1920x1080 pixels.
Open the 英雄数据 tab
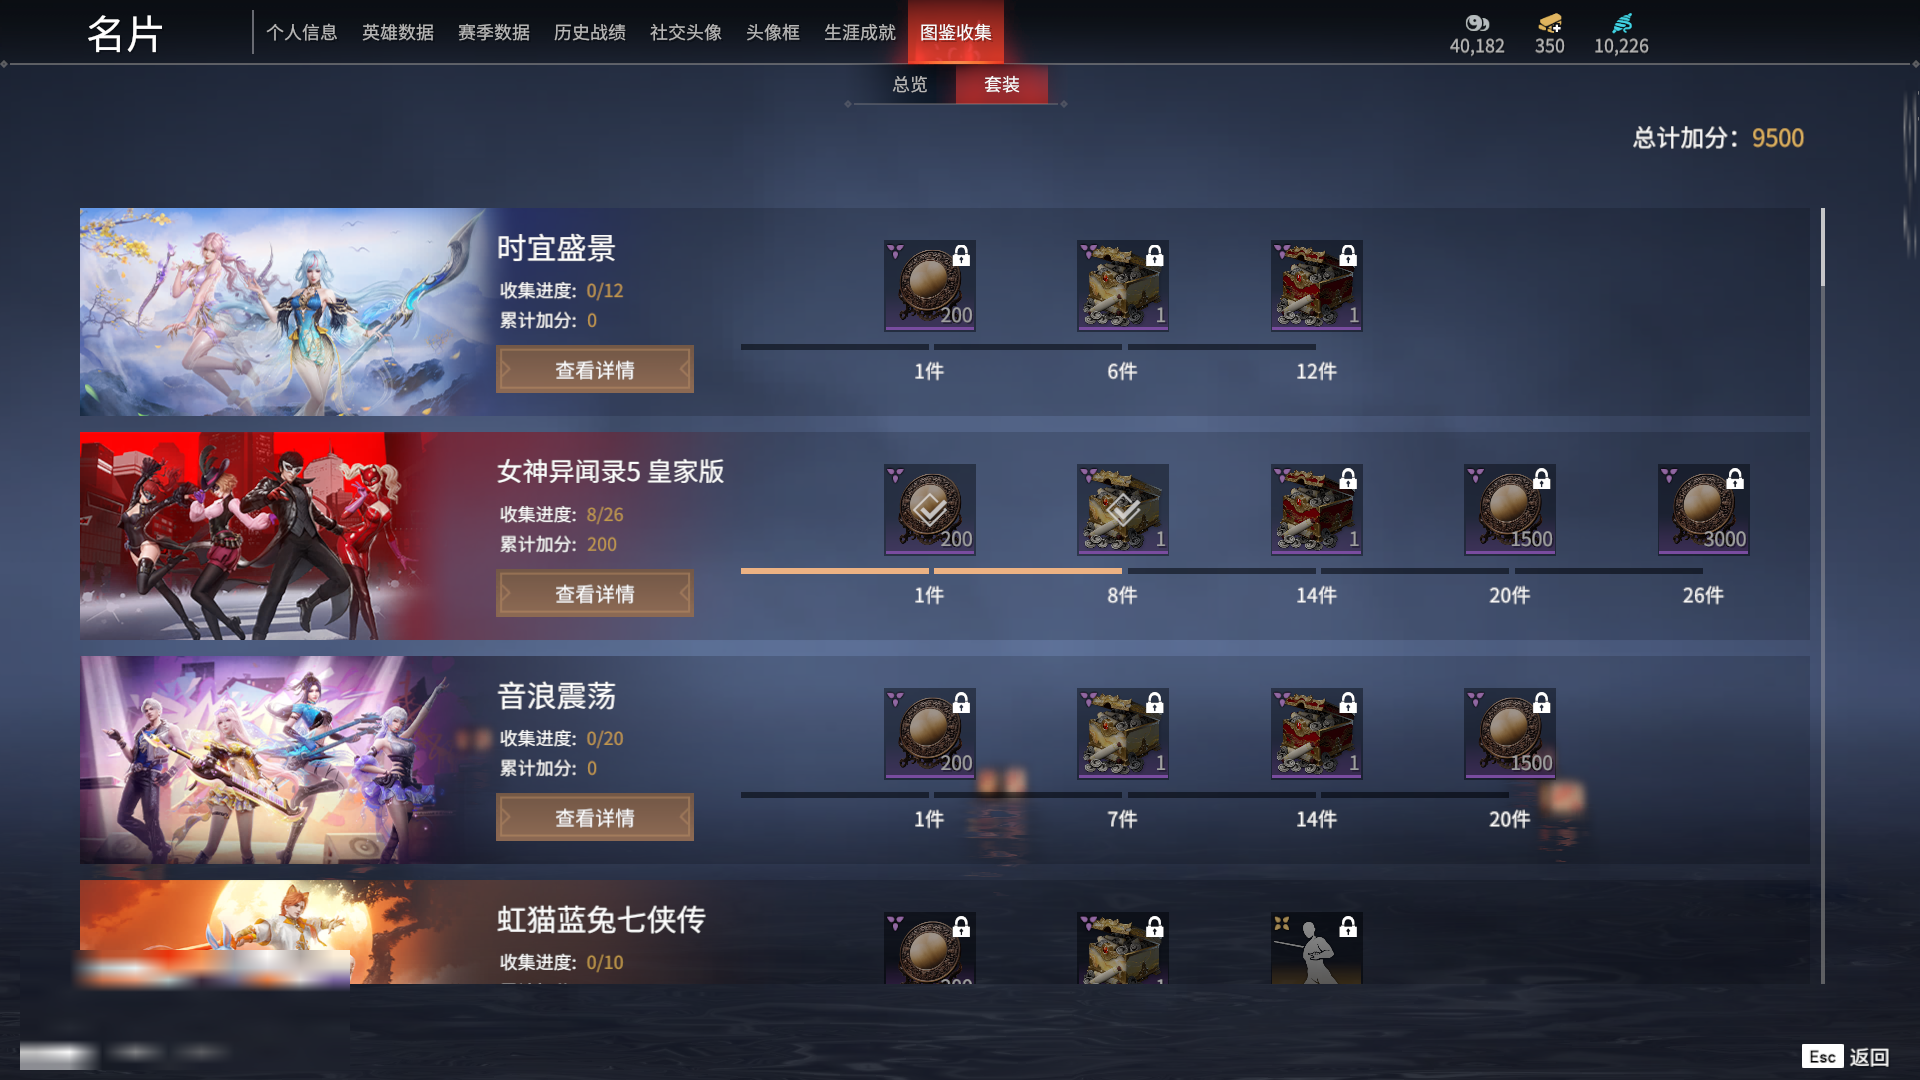(x=398, y=33)
